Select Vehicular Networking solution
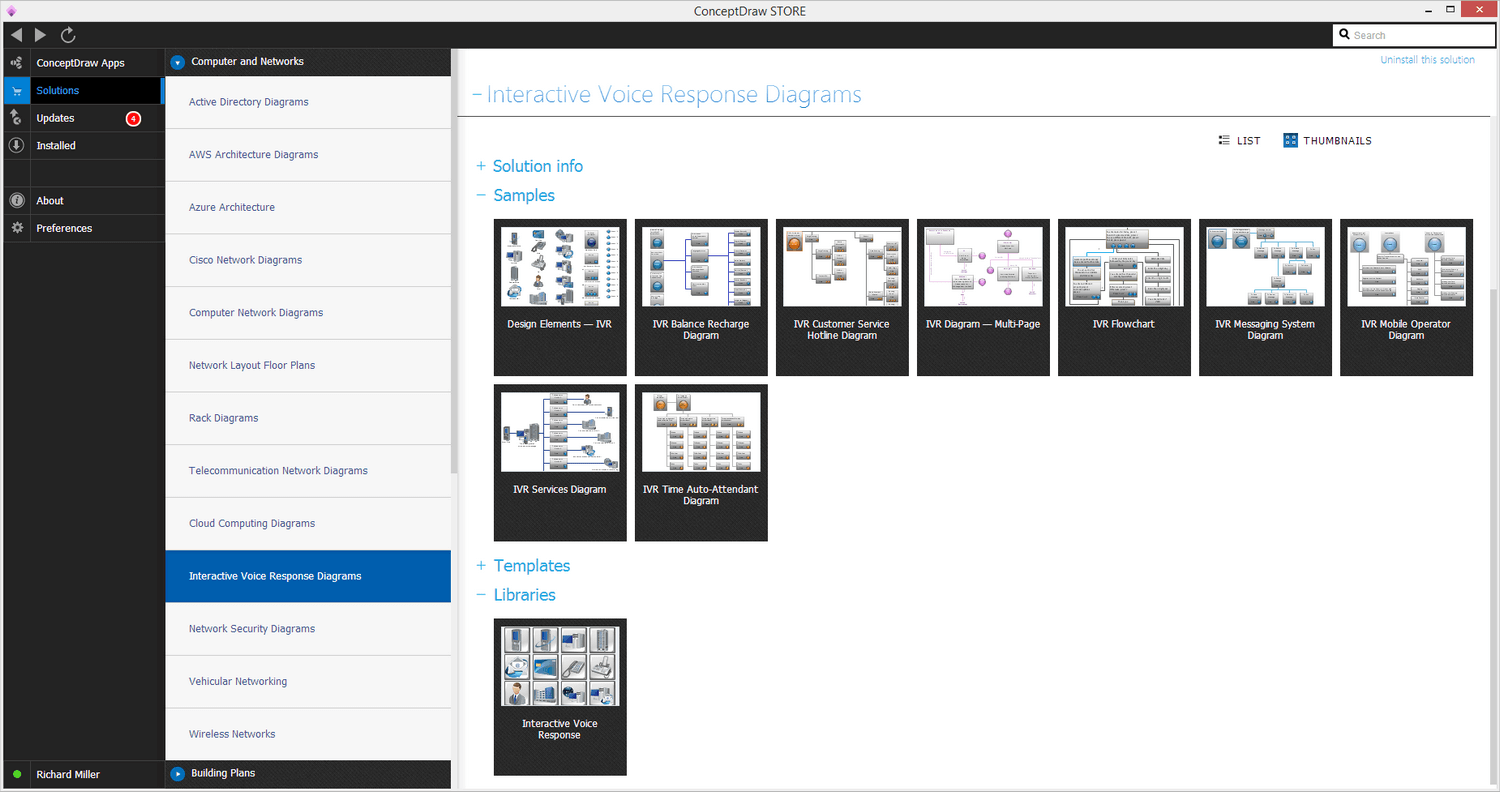The height and width of the screenshot is (792, 1500). pos(308,681)
